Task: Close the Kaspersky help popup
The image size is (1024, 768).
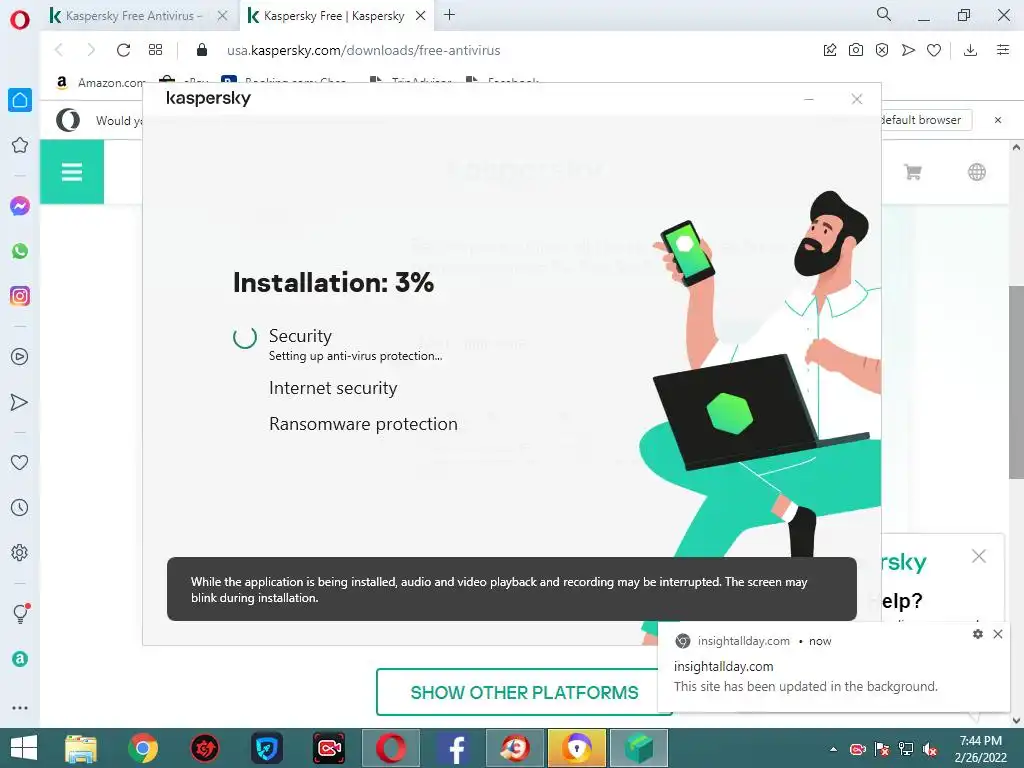Action: point(978,556)
